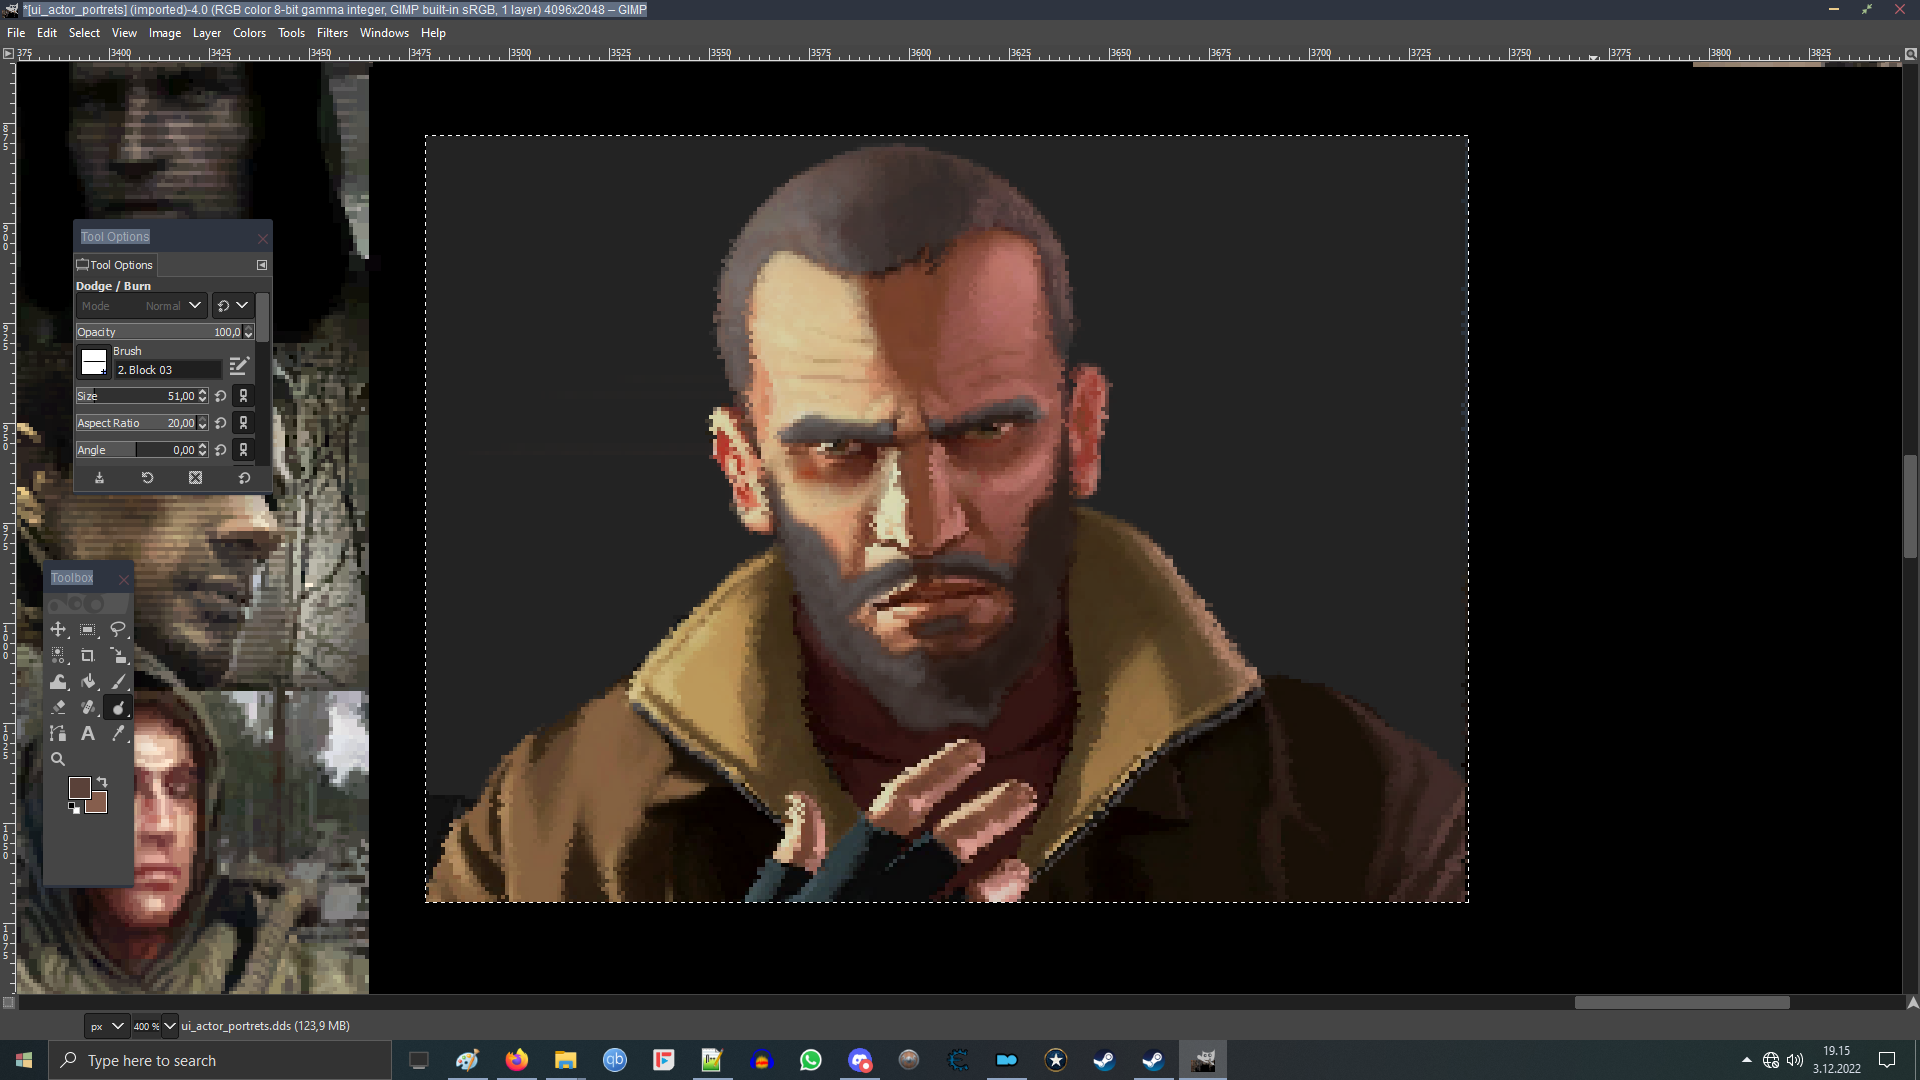This screenshot has height=1080, width=1920.
Task: Delete the tool preset in Tool Options
Action: pyautogui.click(x=195, y=478)
